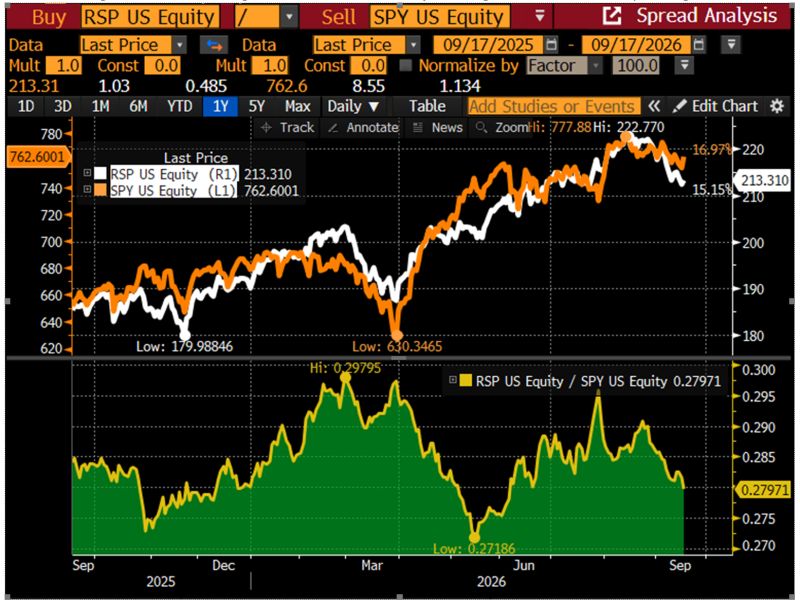800x605 pixels.
Task: Open the end date calendar picker icon
Action: (x=698, y=45)
